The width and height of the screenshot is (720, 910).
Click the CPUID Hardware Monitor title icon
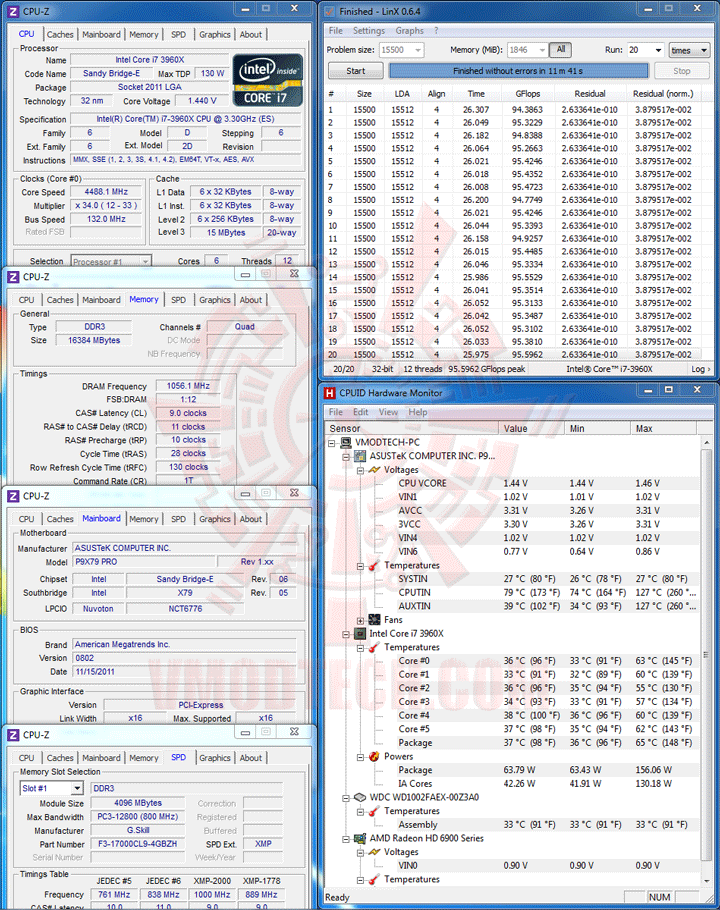pyautogui.click(x=330, y=393)
